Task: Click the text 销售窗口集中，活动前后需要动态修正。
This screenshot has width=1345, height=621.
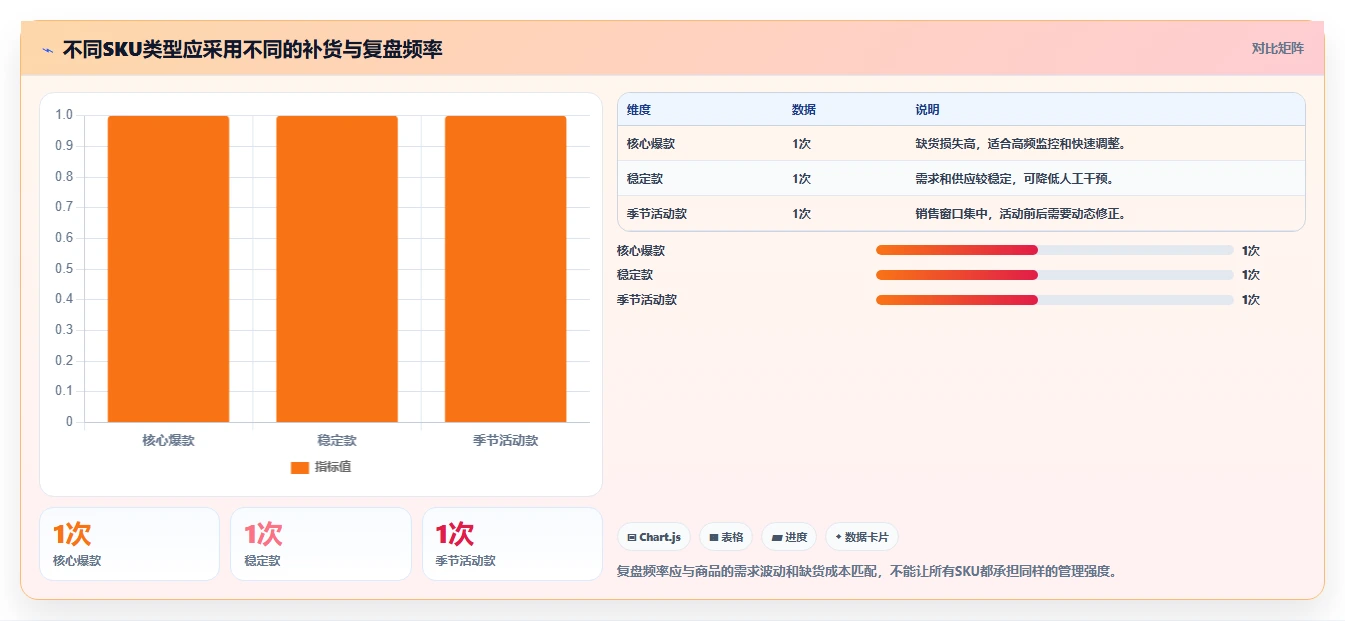Action: pyautogui.click(x=1021, y=214)
